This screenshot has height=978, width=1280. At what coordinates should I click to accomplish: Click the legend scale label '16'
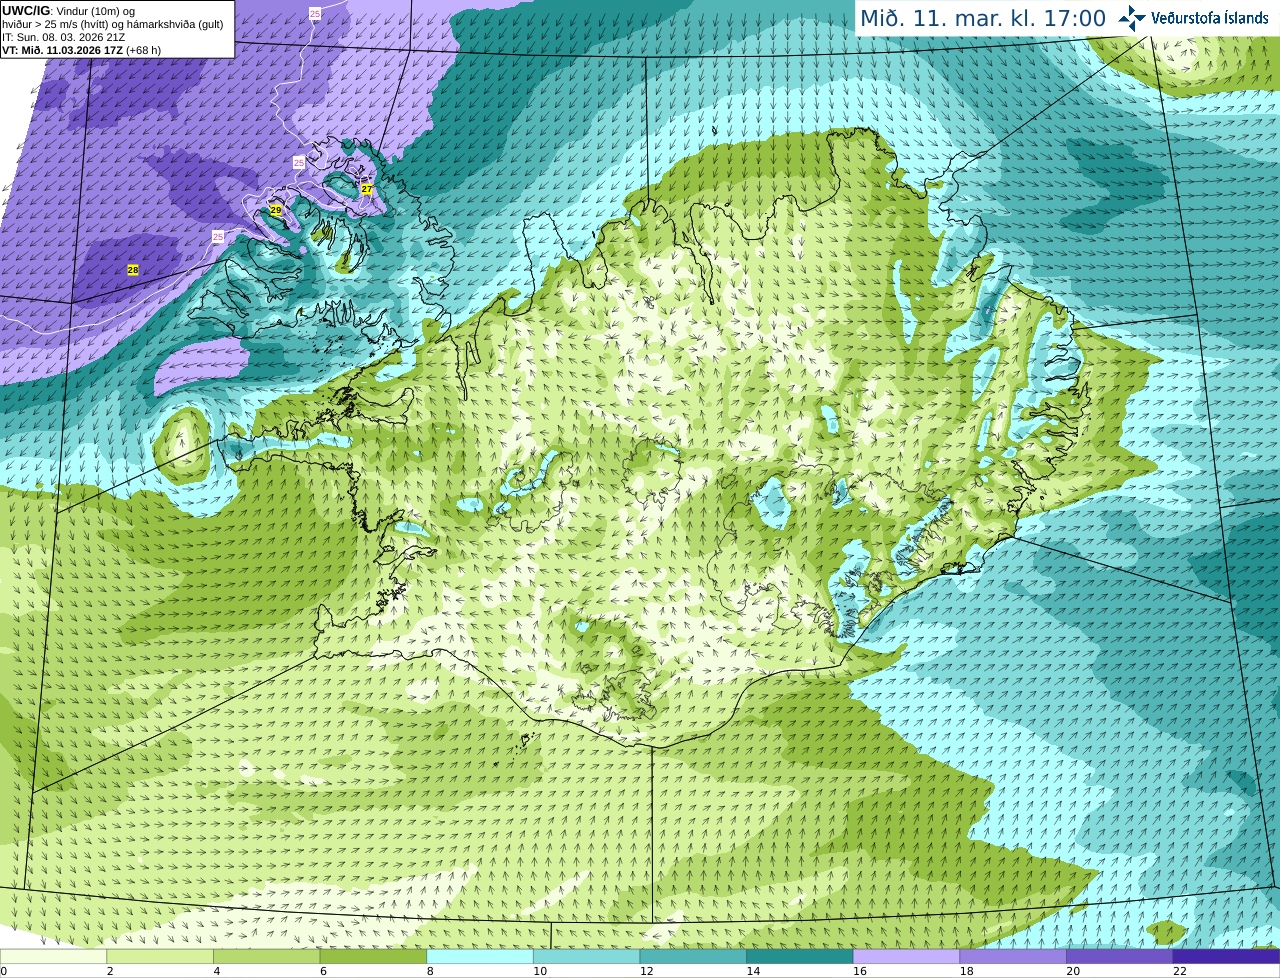[860, 971]
